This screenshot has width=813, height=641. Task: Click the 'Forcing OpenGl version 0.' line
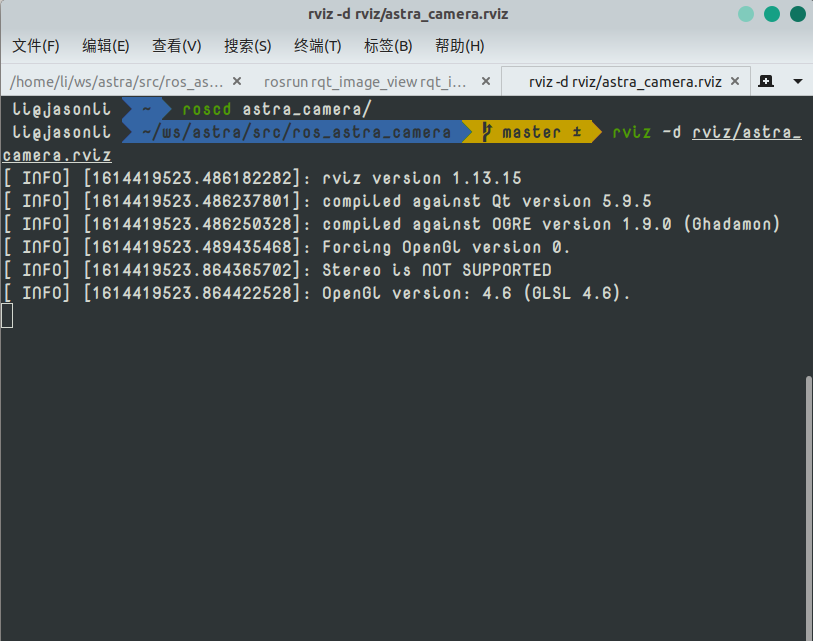click(446, 247)
